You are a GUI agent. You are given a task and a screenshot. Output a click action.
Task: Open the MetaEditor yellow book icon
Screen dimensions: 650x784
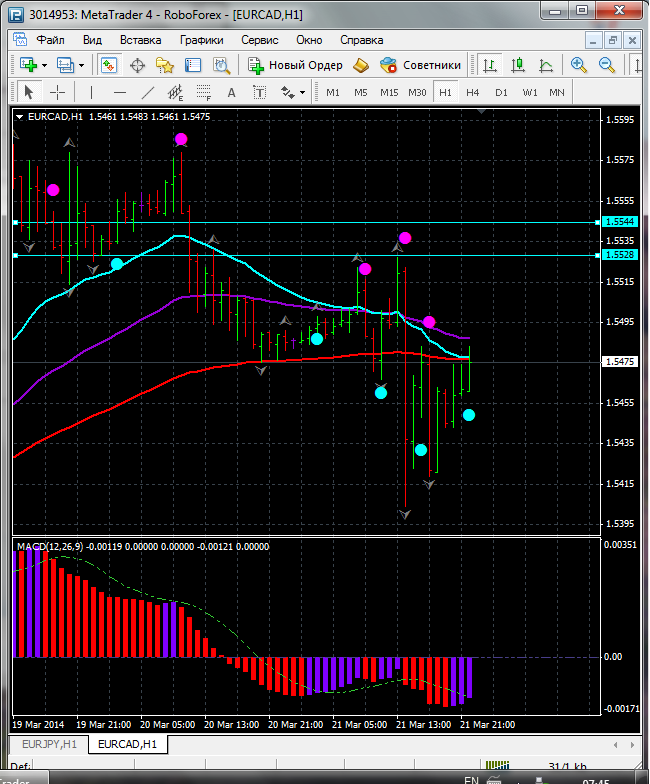[x=360, y=66]
